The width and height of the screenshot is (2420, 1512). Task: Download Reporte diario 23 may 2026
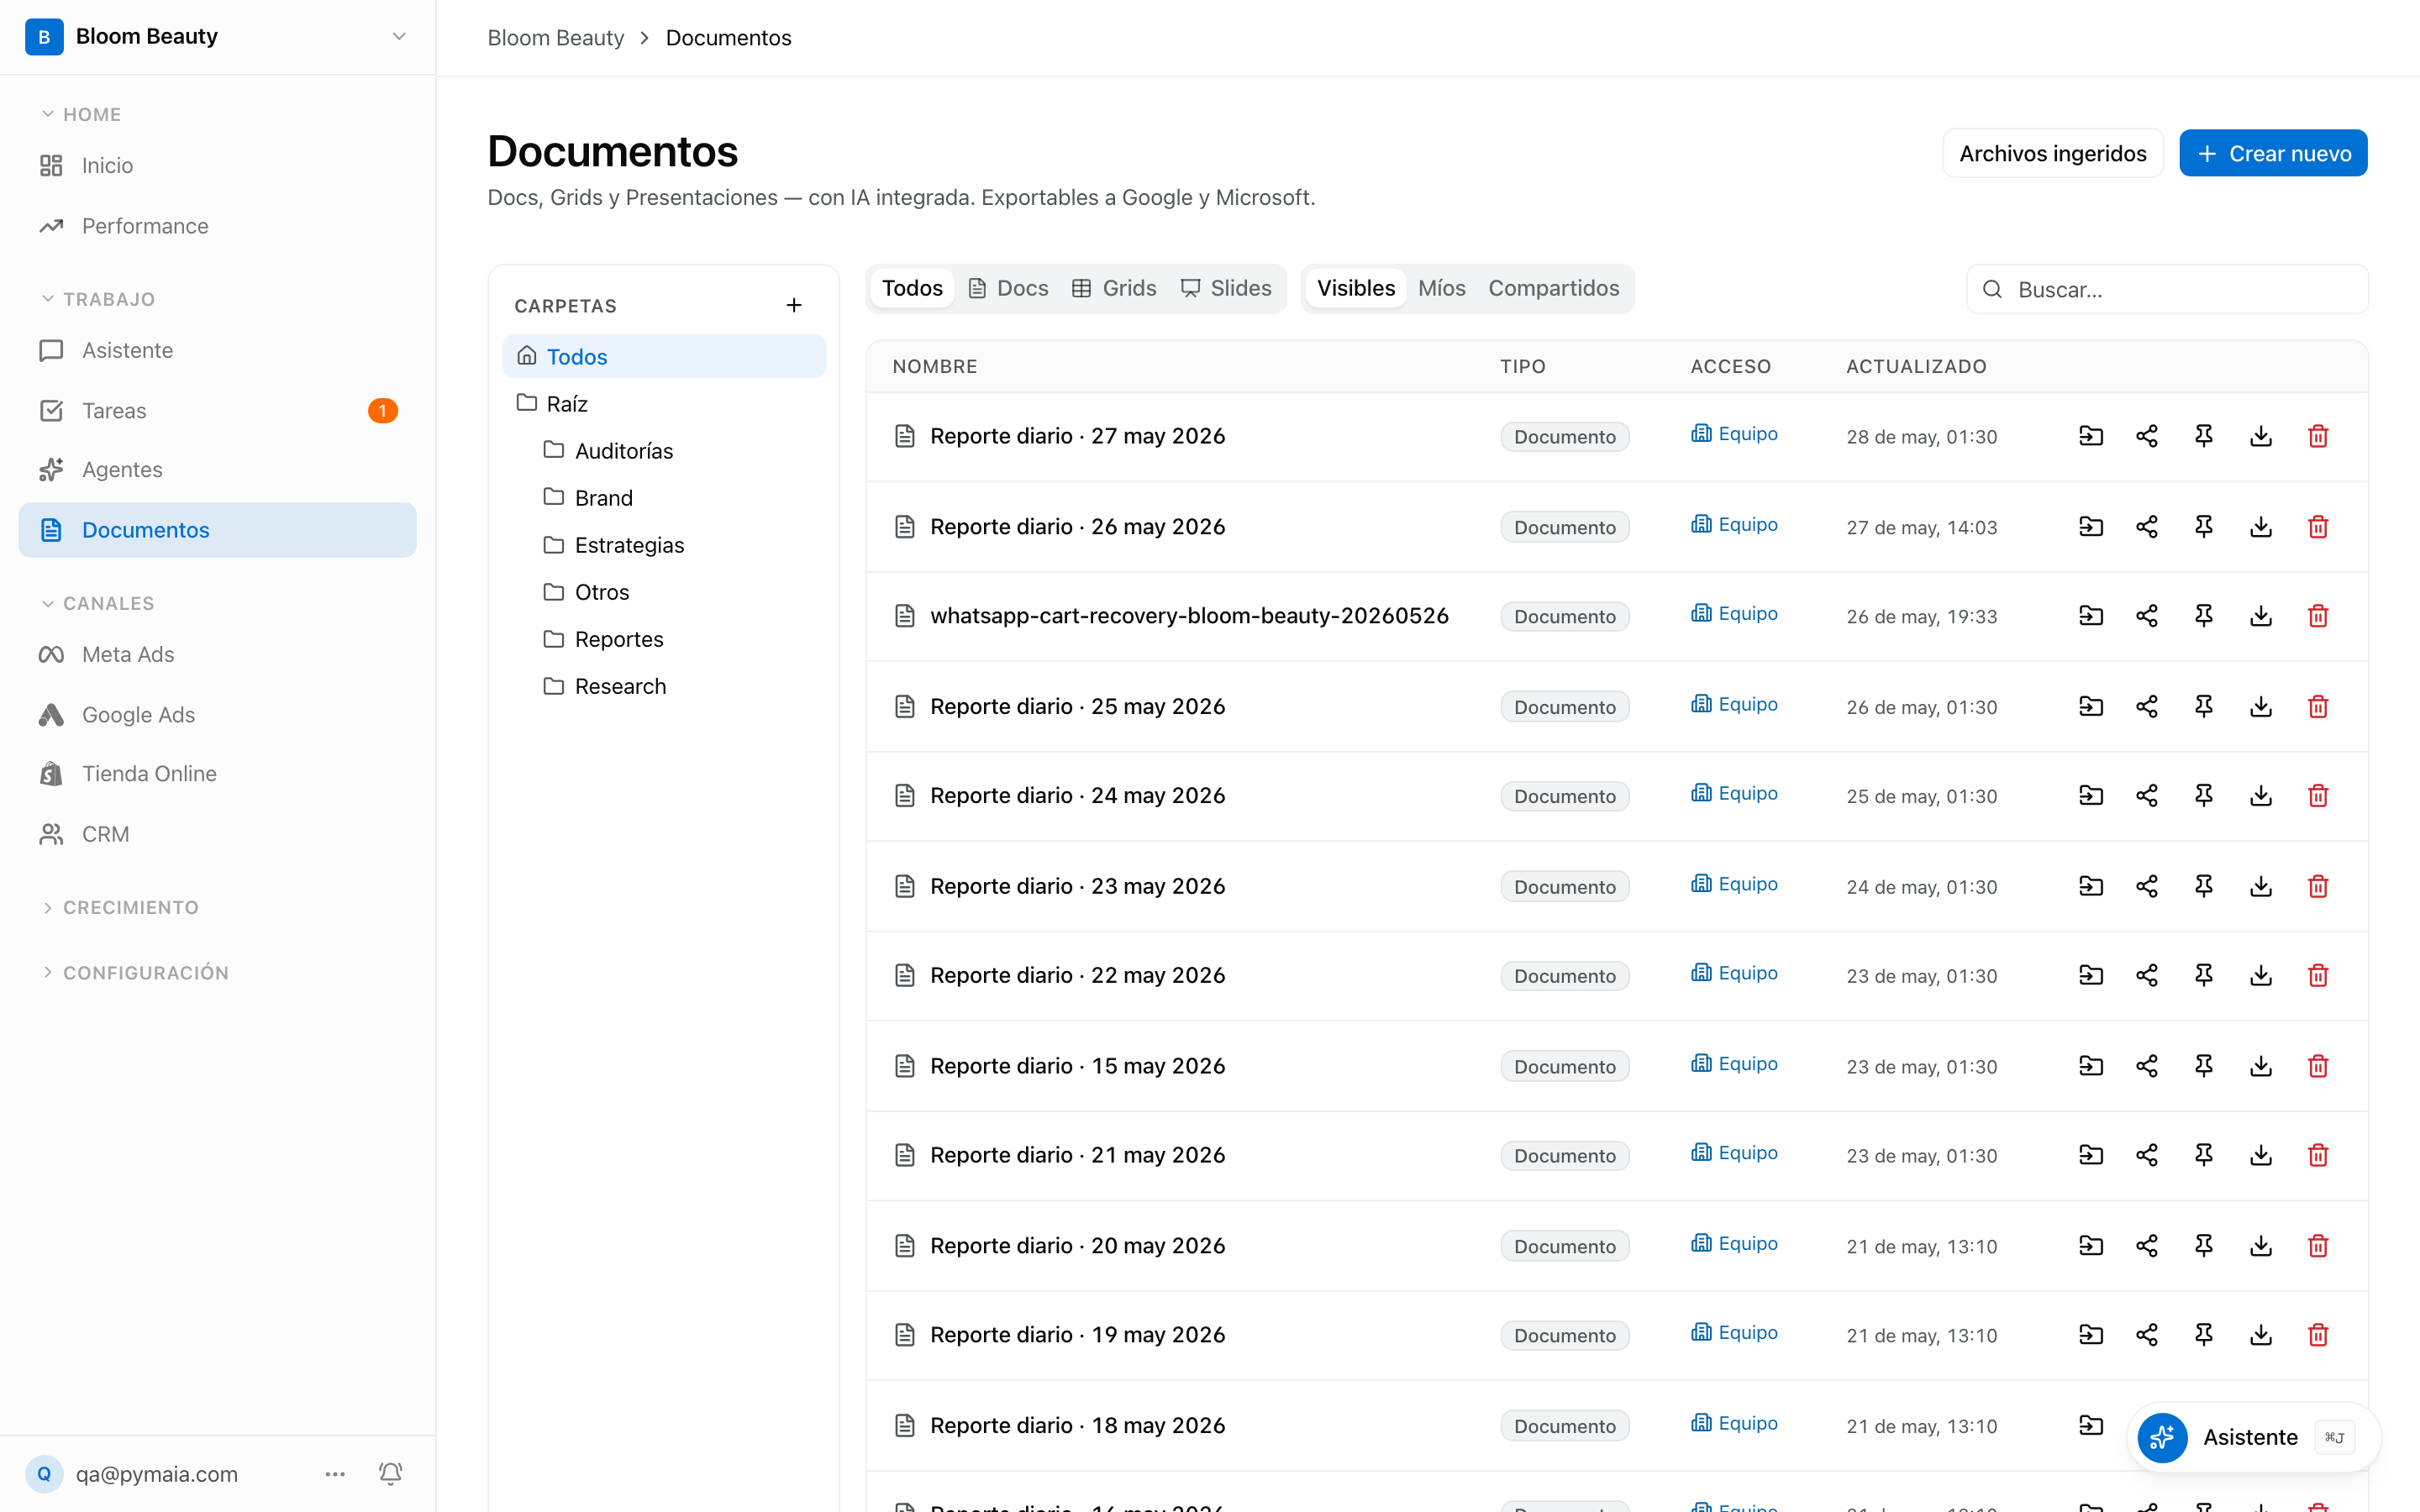coord(2260,887)
